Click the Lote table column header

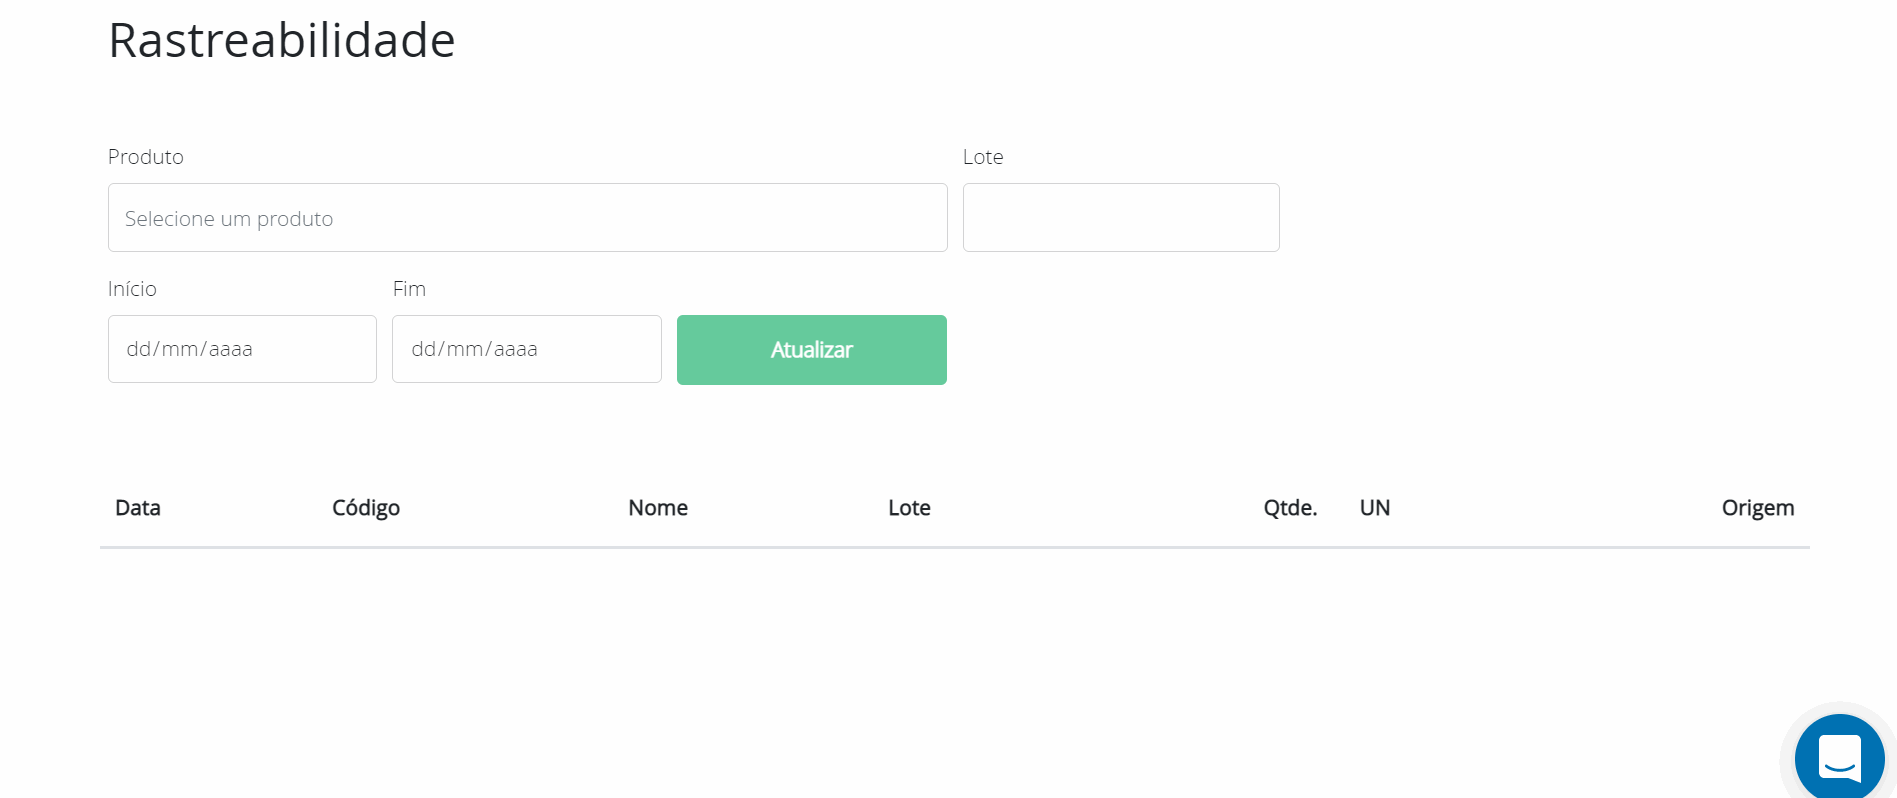click(909, 508)
